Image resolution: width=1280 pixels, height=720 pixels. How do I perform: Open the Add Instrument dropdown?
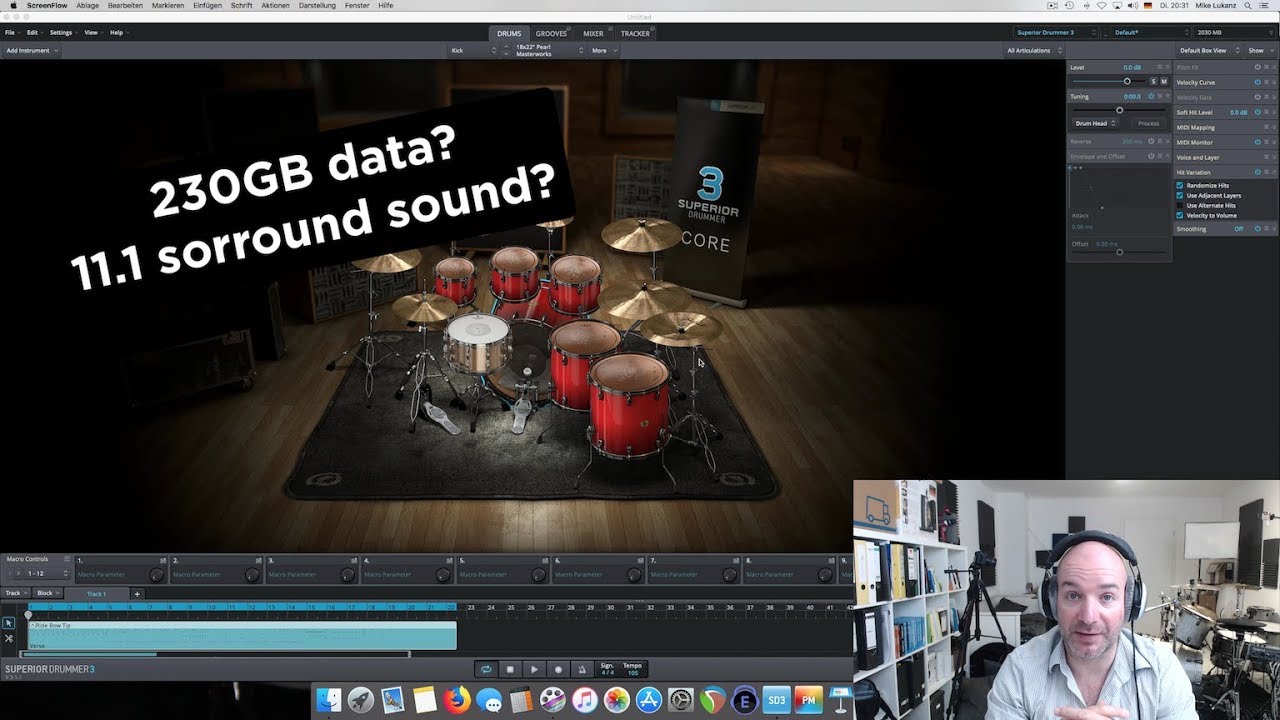click(31, 50)
